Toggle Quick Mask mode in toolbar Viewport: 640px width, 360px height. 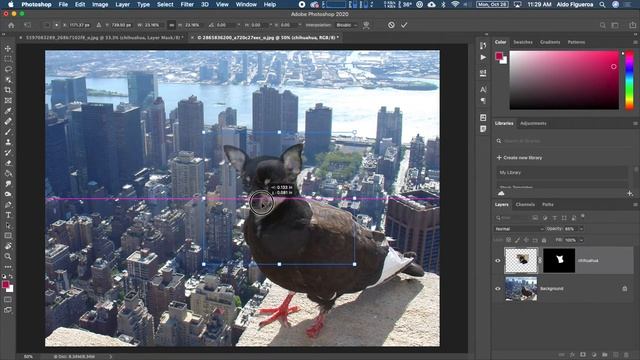point(8,300)
